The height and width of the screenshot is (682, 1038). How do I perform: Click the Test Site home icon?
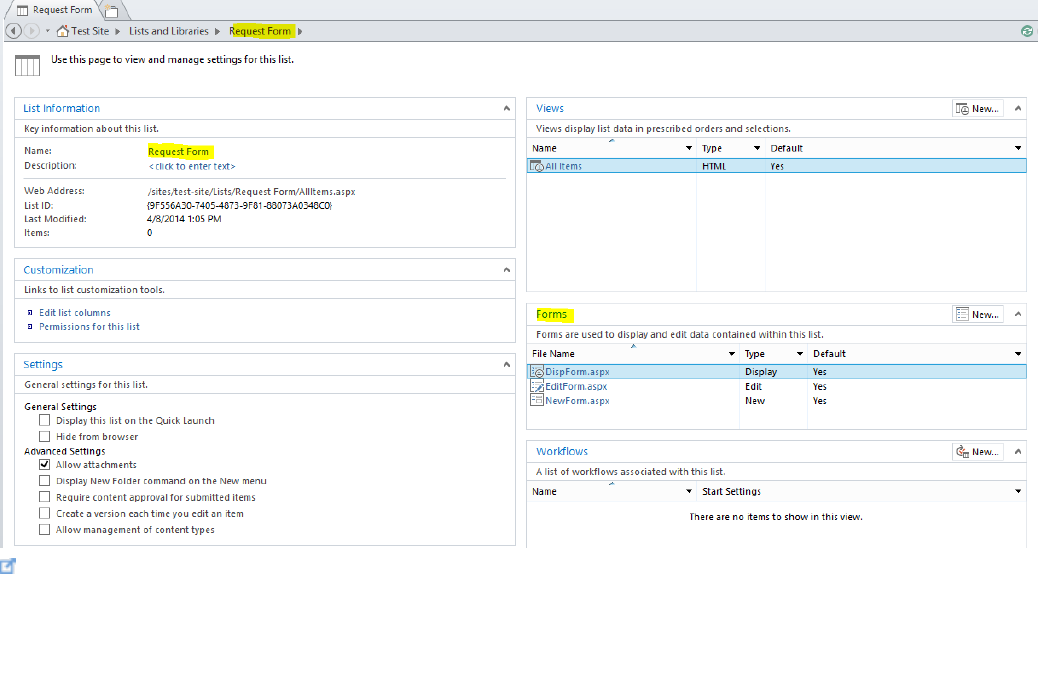(x=63, y=31)
